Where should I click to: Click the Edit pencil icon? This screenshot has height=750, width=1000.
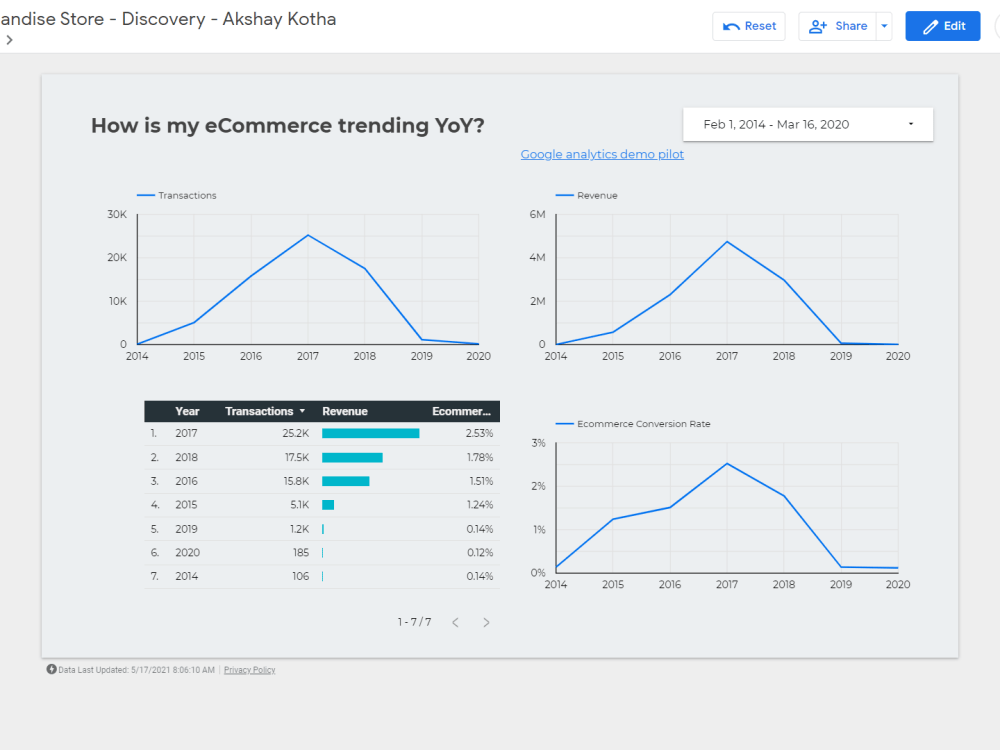928,25
